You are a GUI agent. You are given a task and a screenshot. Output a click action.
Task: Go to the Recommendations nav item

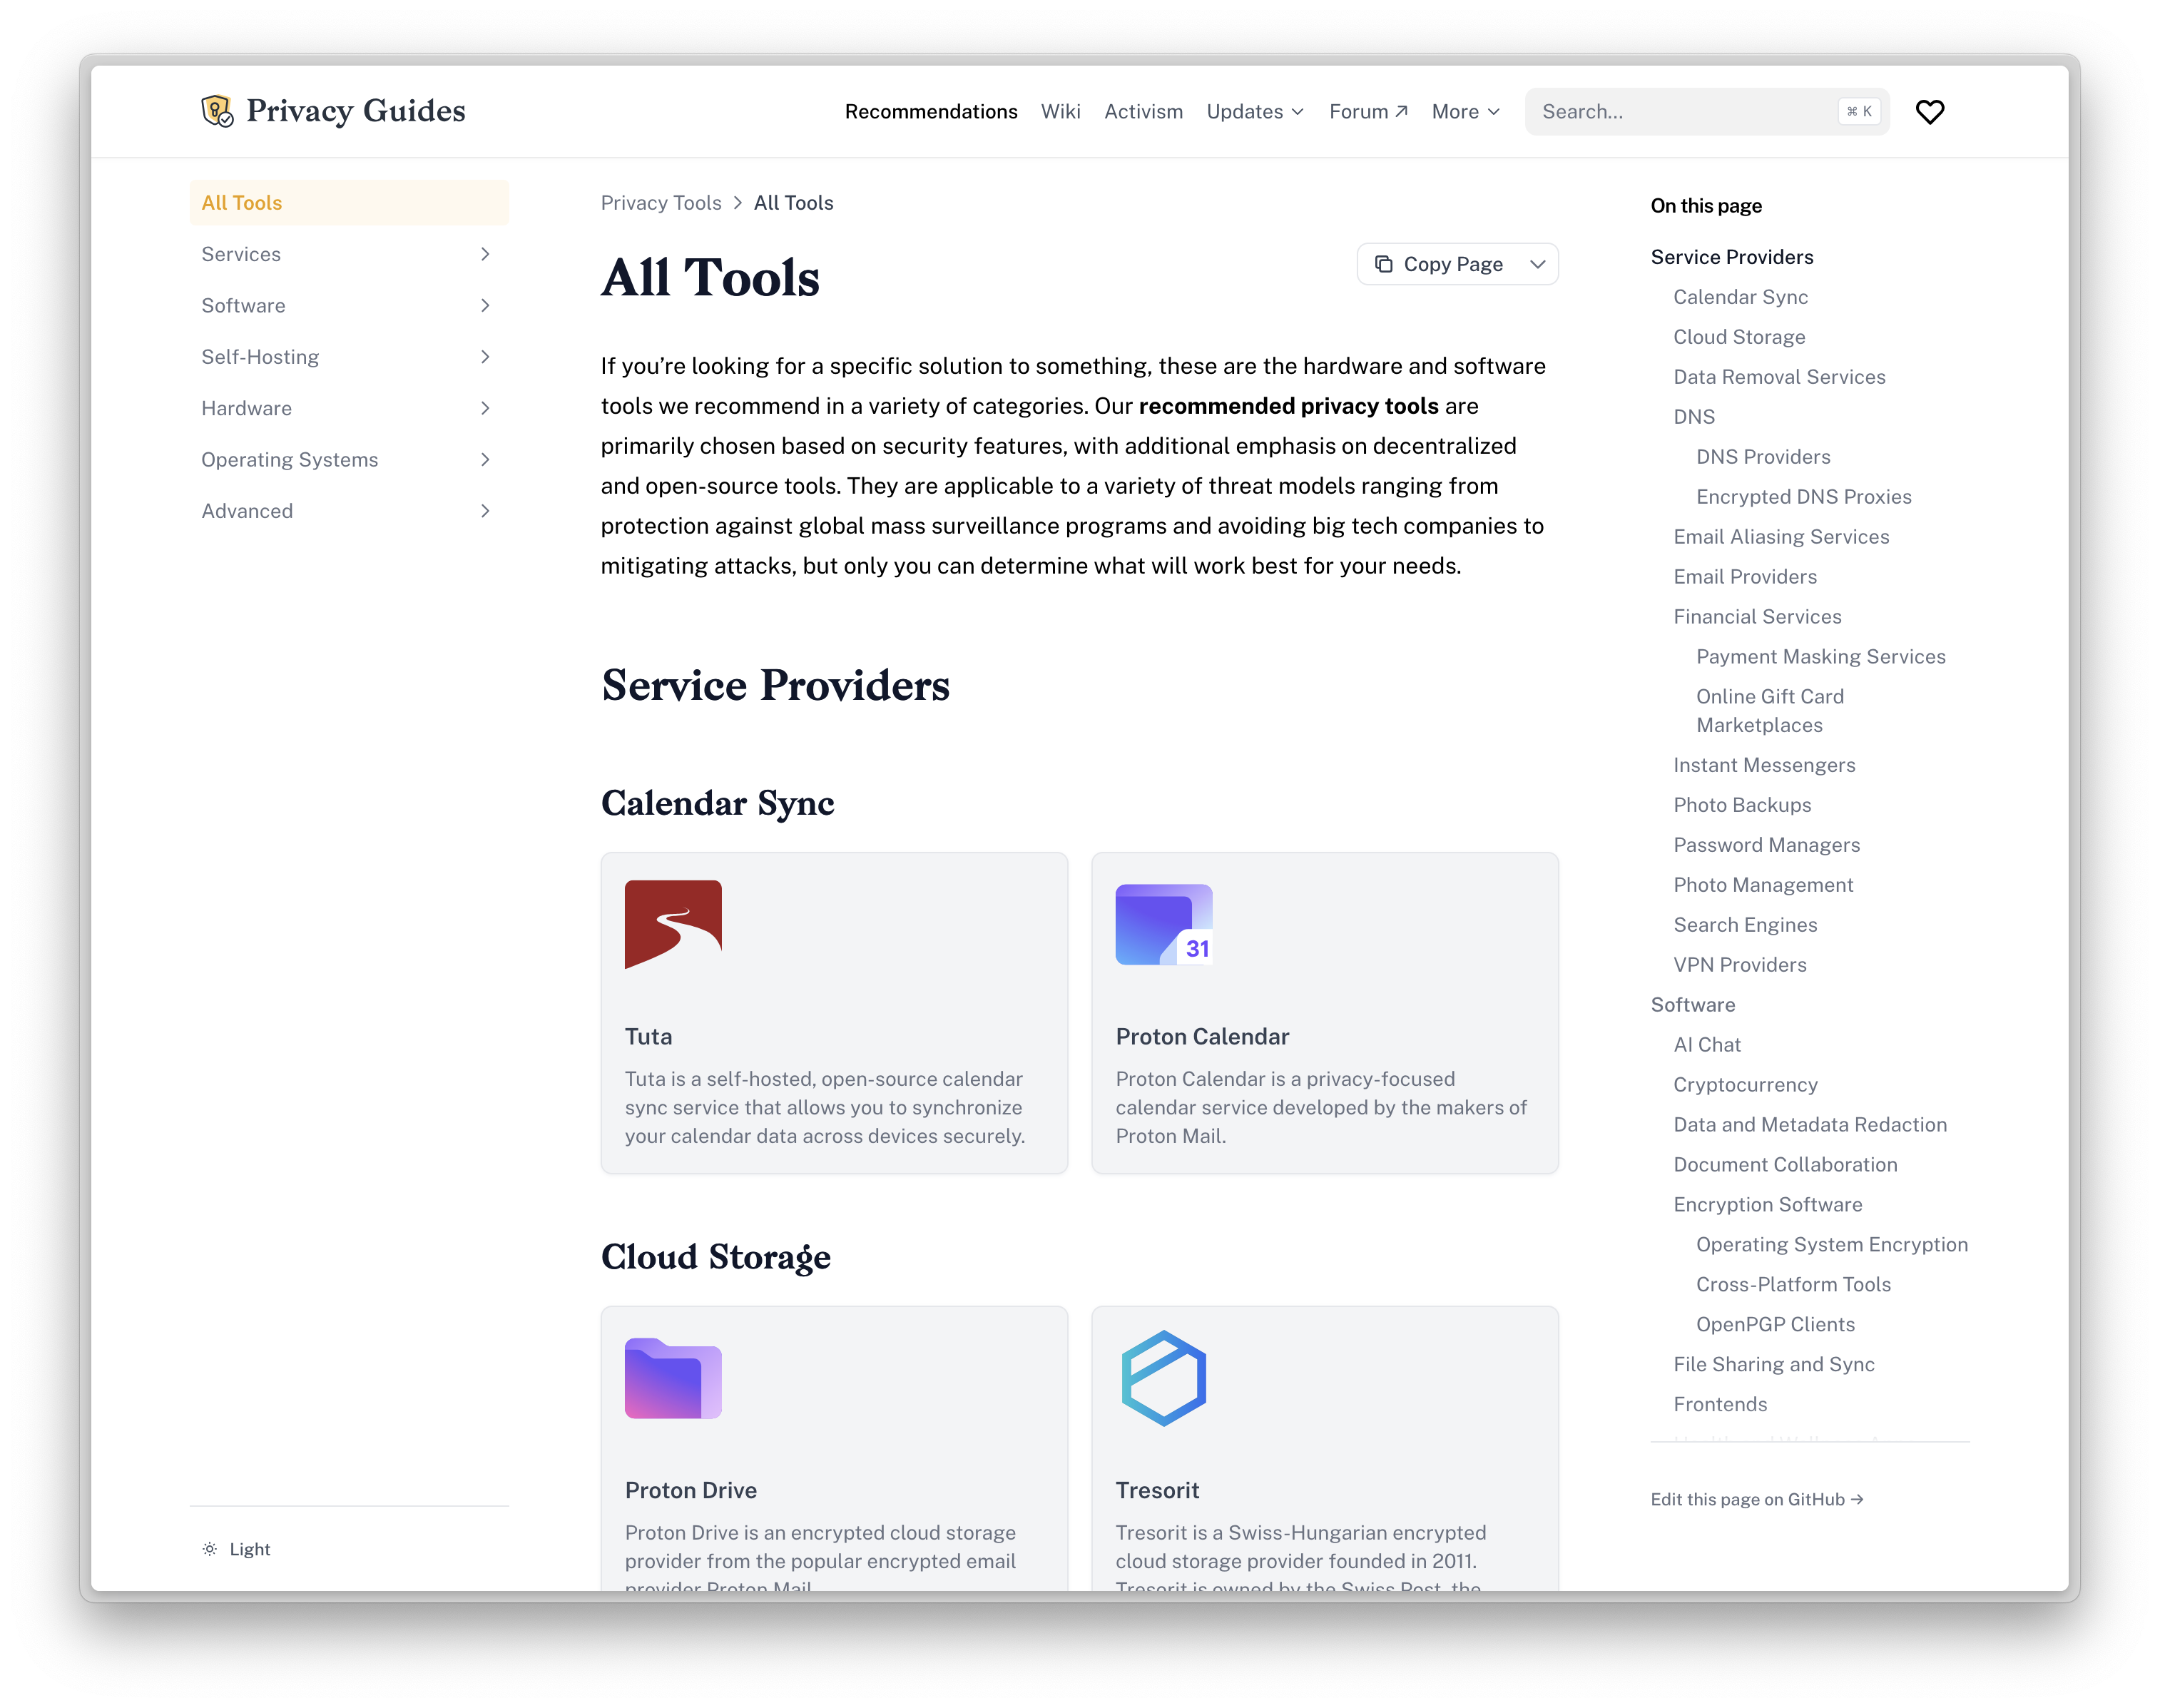tap(931, 112)
